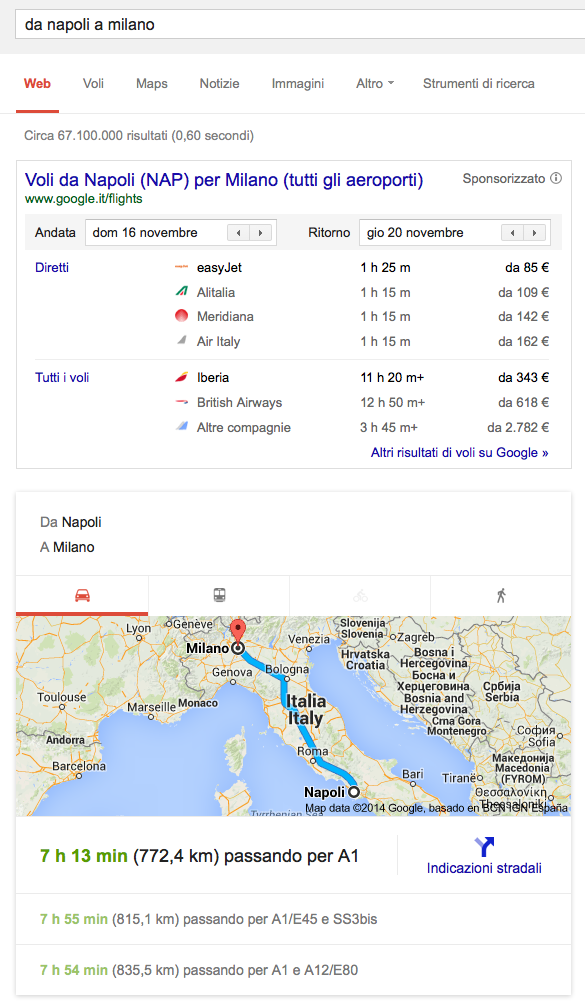Click the Napoli origin marker on map
This screenshot has height=1006, width=585.
click(353, 792)
